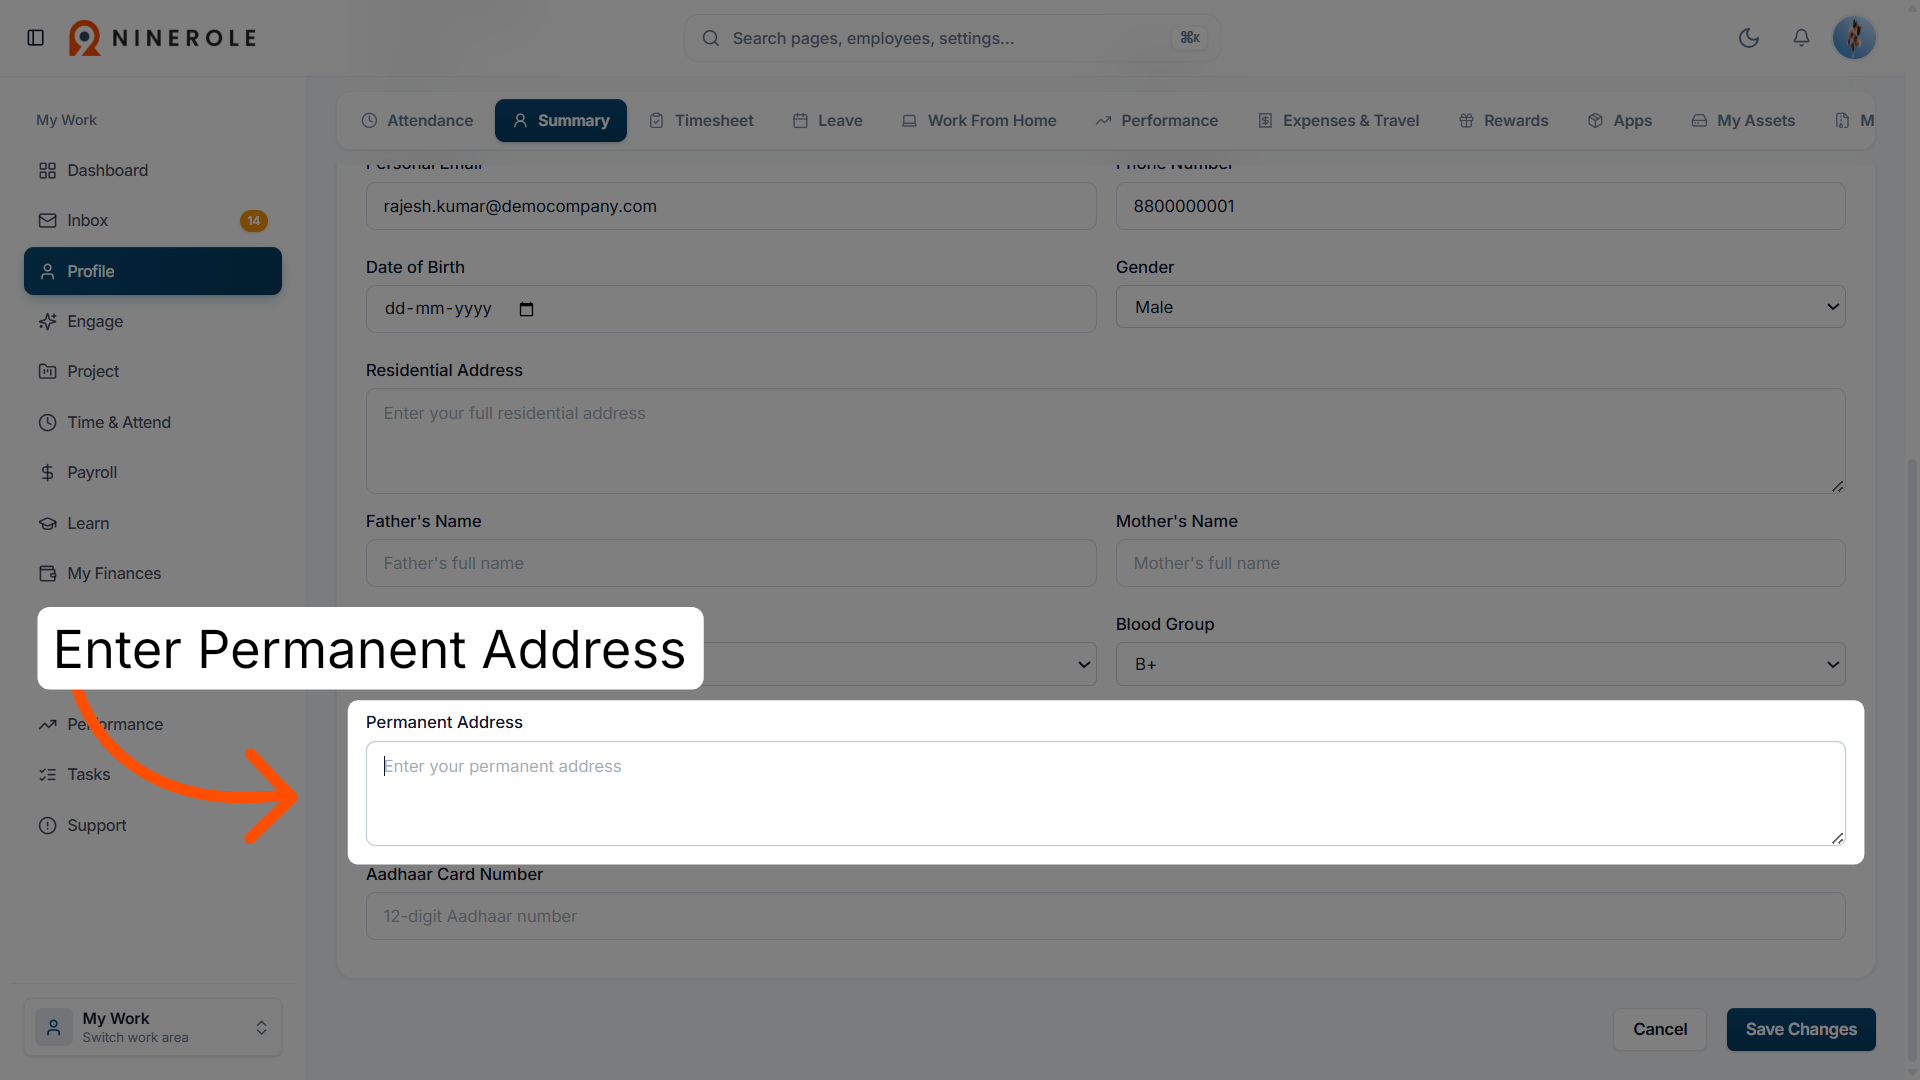The height and width of the screenshot is (1080, 1920).
Task: Click the search magnifier icon
Action: point(711,38)
